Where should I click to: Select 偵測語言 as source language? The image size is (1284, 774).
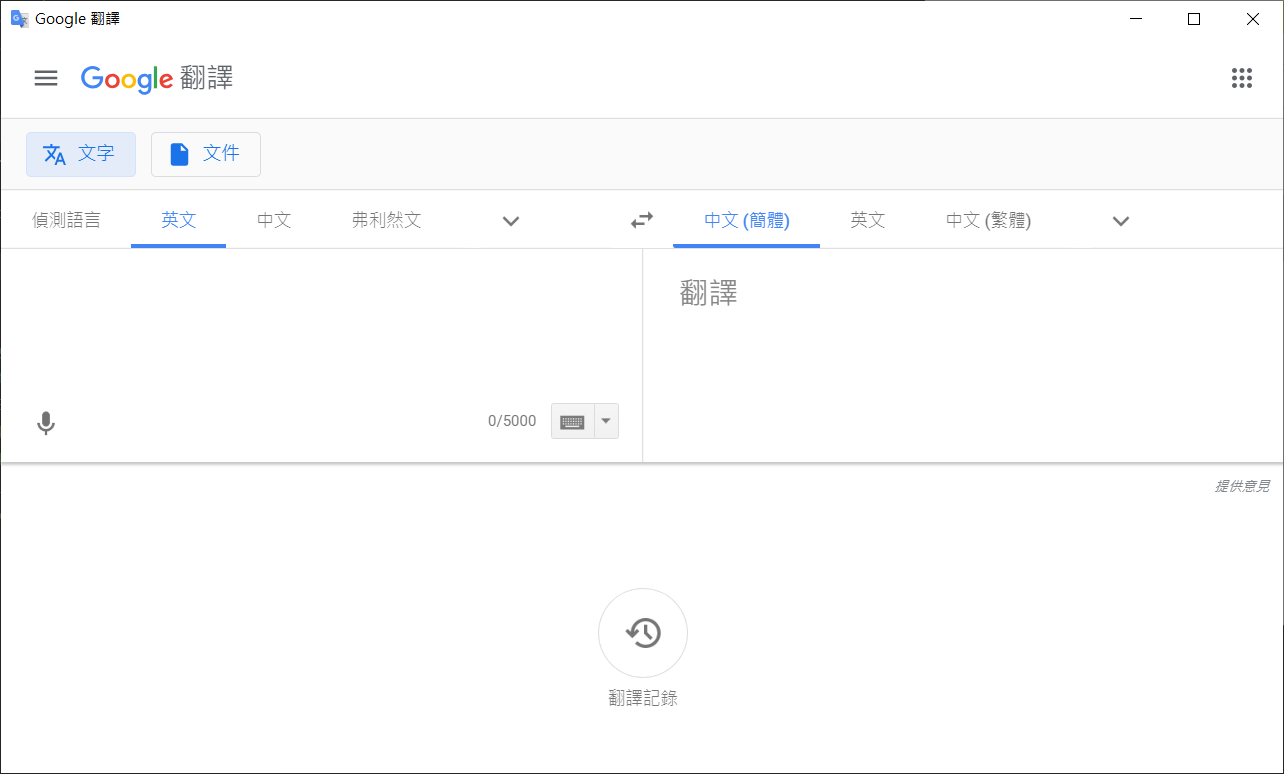[x=66, y=220]
